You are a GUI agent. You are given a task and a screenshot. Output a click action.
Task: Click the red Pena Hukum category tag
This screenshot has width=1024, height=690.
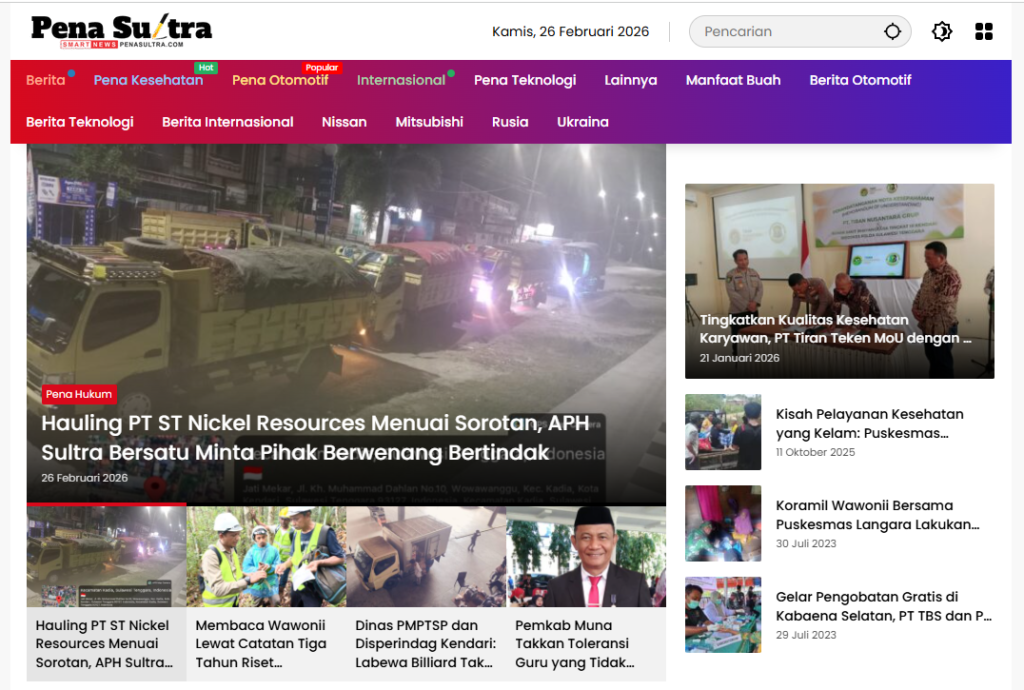[x=79, y=394]
